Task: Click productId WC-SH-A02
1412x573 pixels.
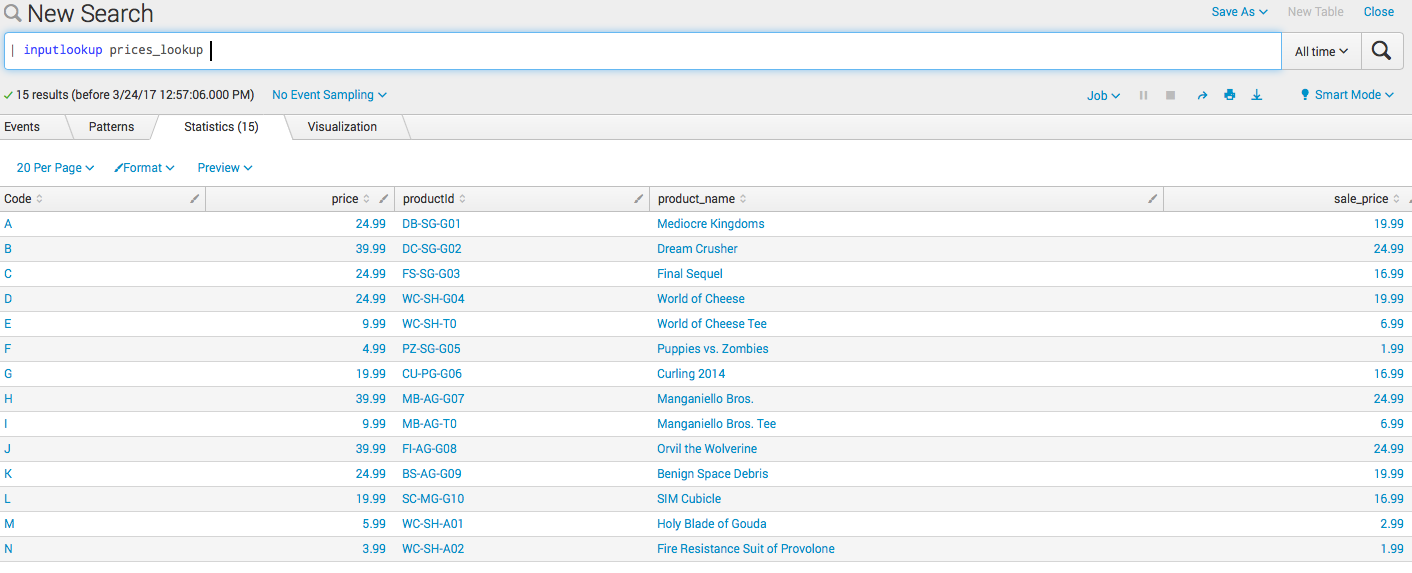Action: 433,549
